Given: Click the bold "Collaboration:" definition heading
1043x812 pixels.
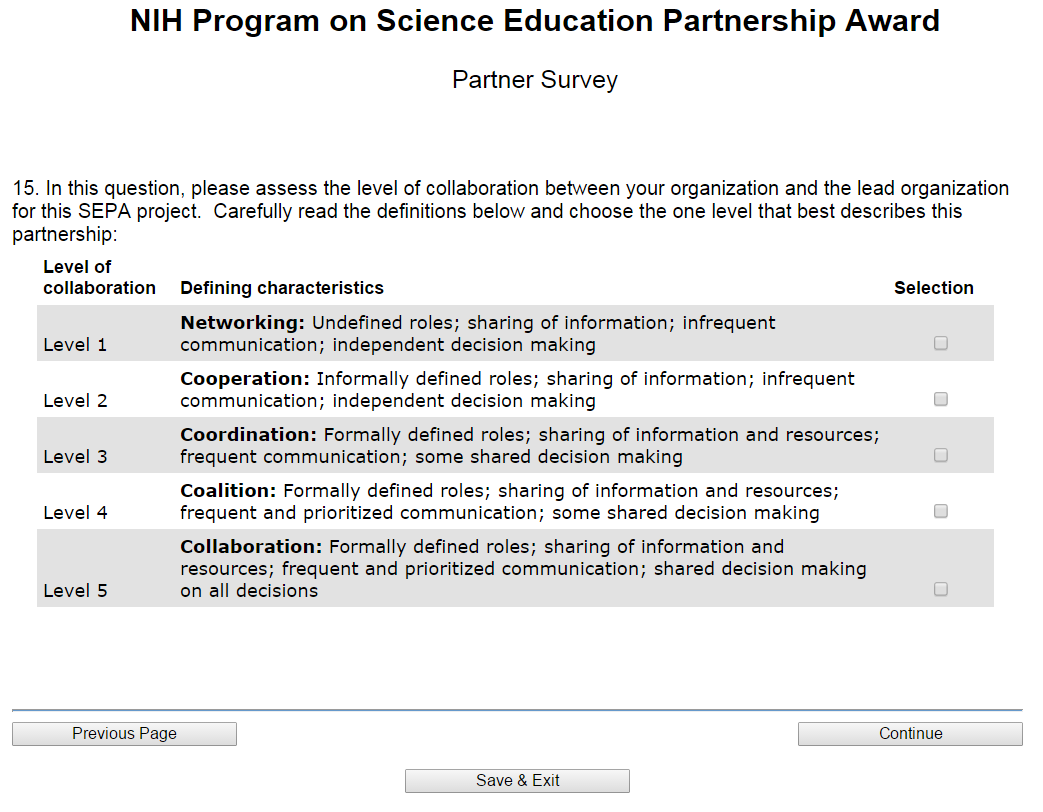Looking at the screenshot, I should 251,547.
